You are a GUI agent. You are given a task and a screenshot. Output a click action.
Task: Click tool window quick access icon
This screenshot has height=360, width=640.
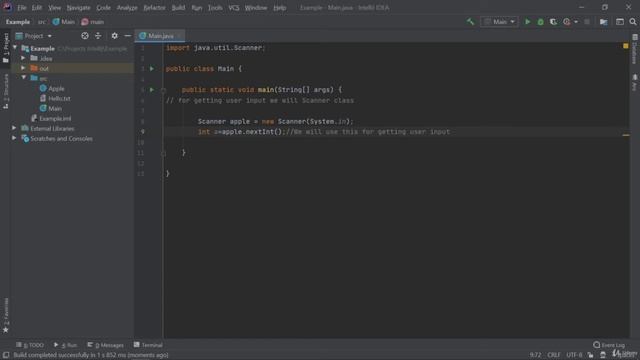click(6, 355)
